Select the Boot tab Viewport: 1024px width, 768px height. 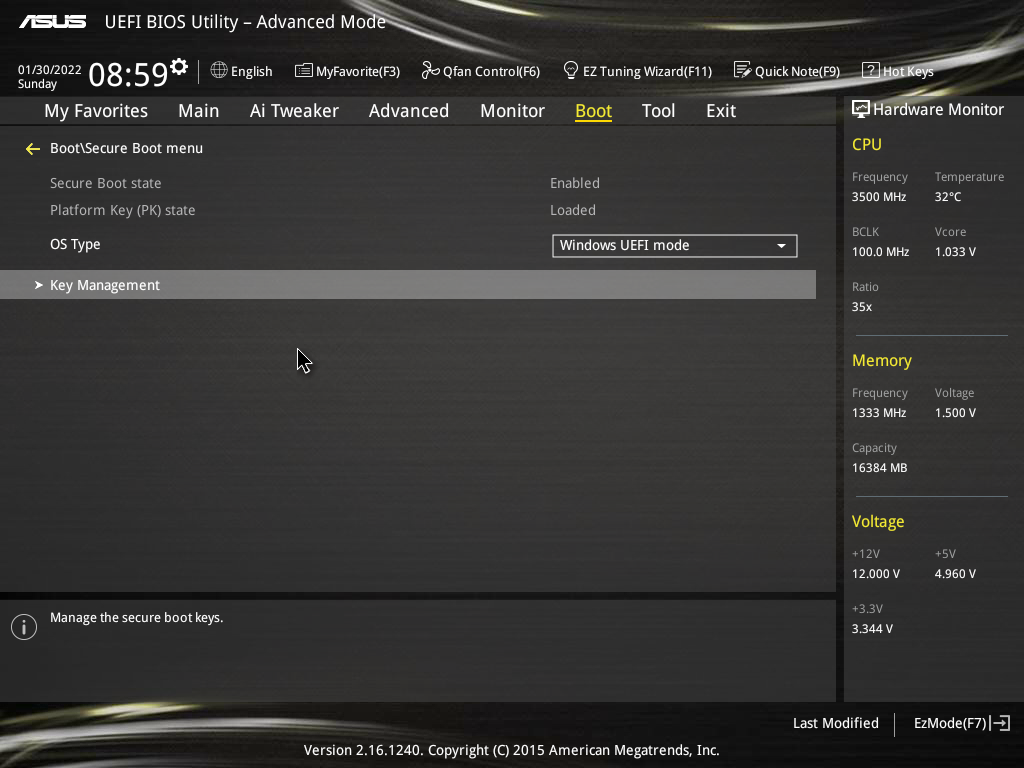click(x=593, y=111)
